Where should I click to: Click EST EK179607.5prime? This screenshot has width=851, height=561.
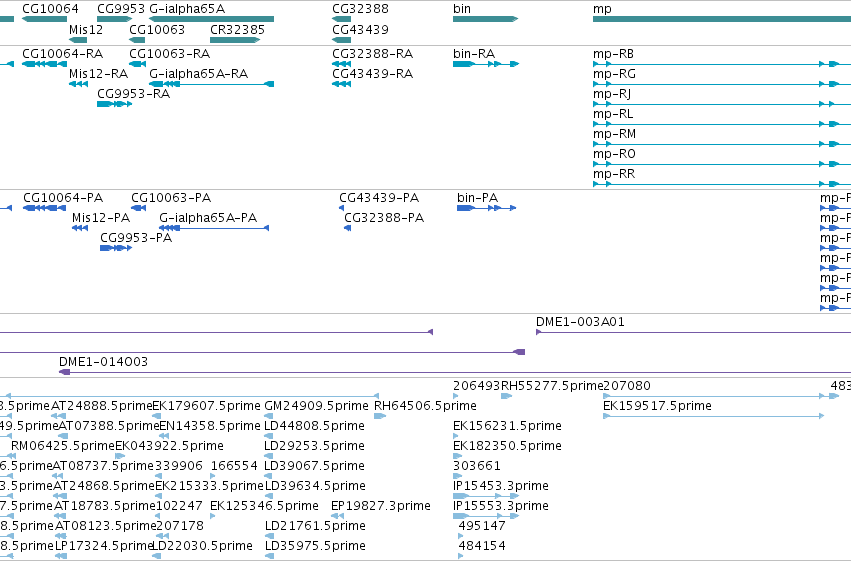pyautogui.click(x=207, y=406)
